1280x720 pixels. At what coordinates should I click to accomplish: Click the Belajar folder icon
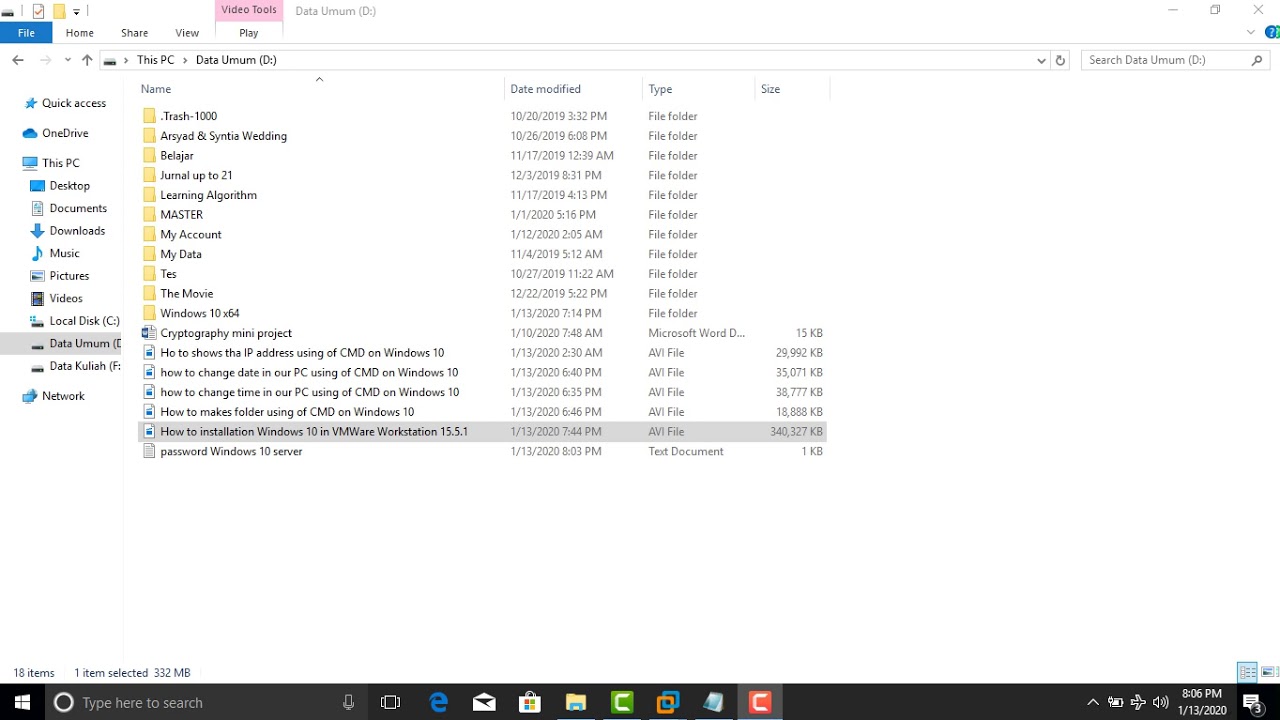[x=149, y=155]
